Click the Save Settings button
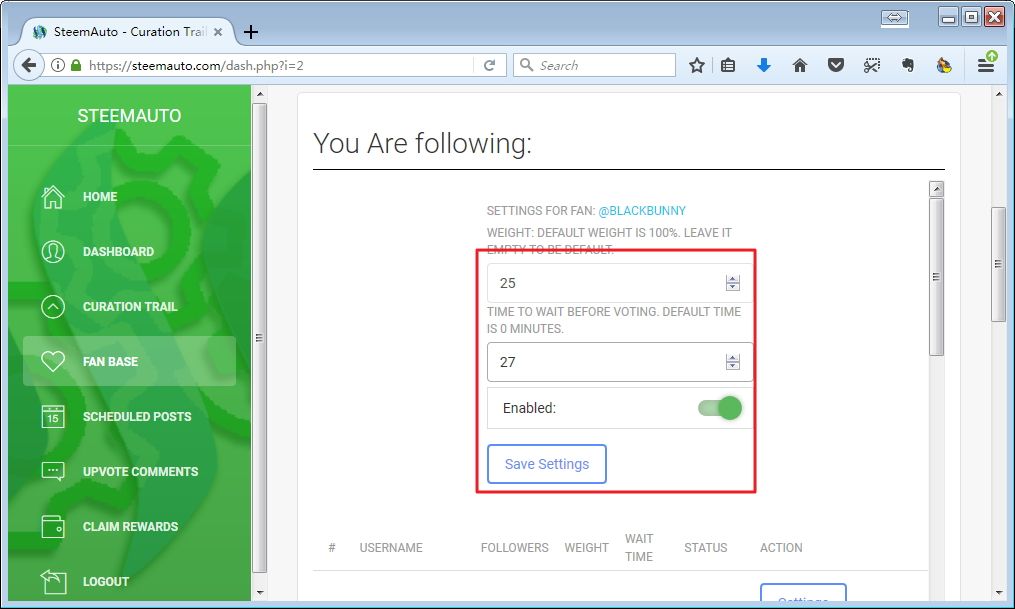The width and height of the screenshot is (1015, 609). (547, 464)
